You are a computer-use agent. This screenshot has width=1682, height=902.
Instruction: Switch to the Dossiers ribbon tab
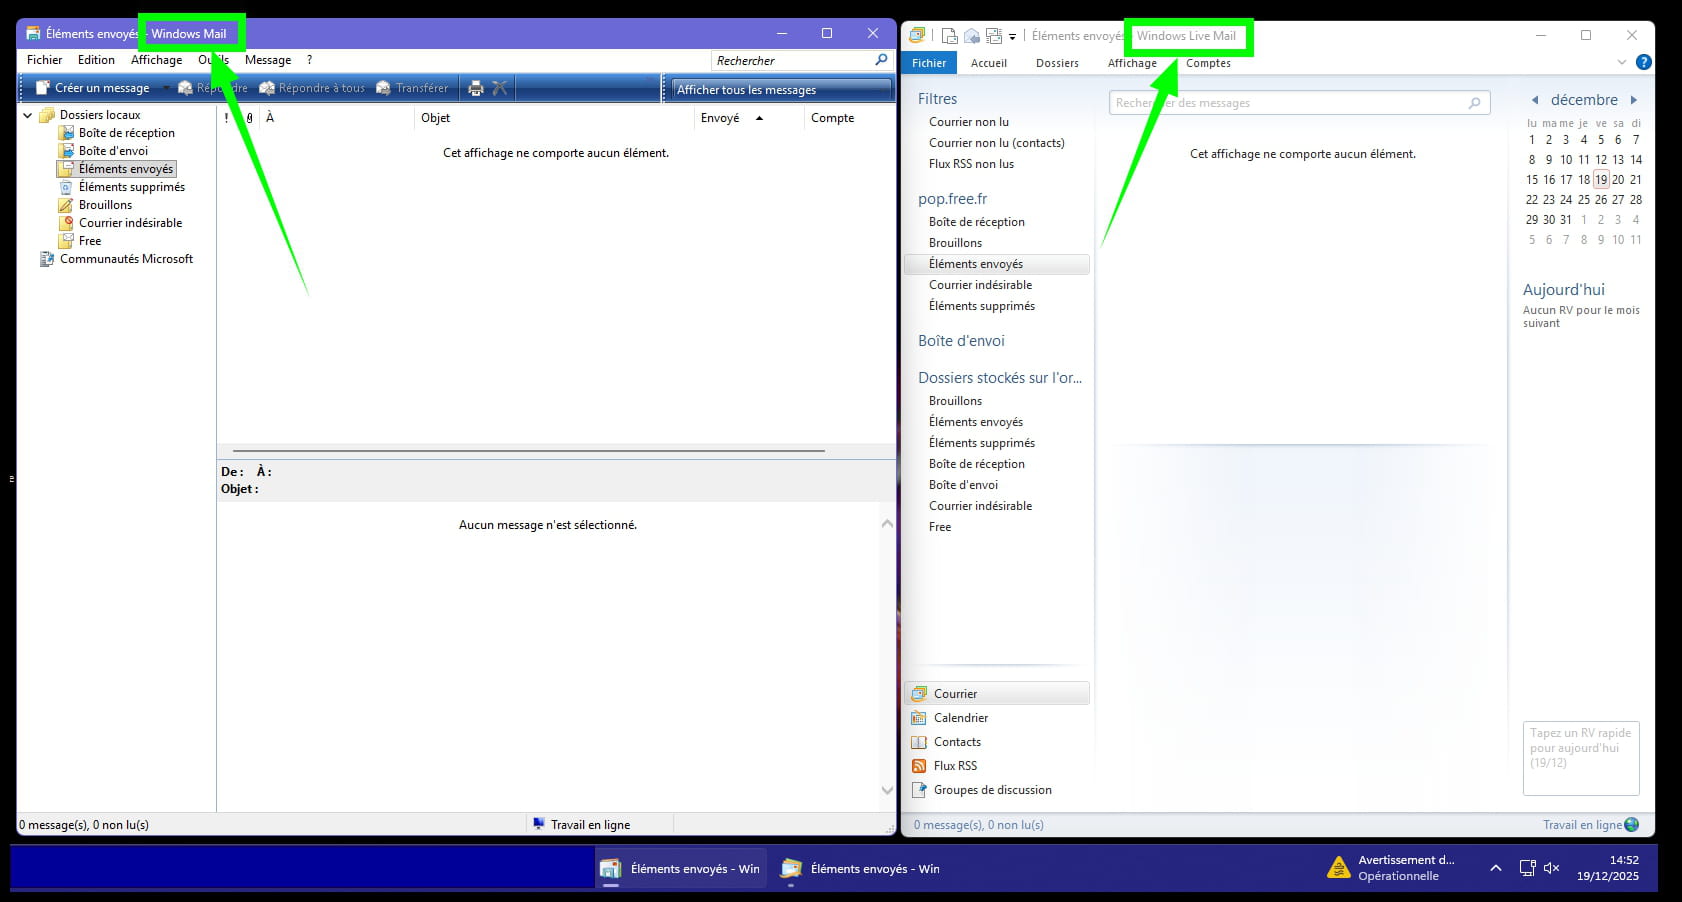1057,63
